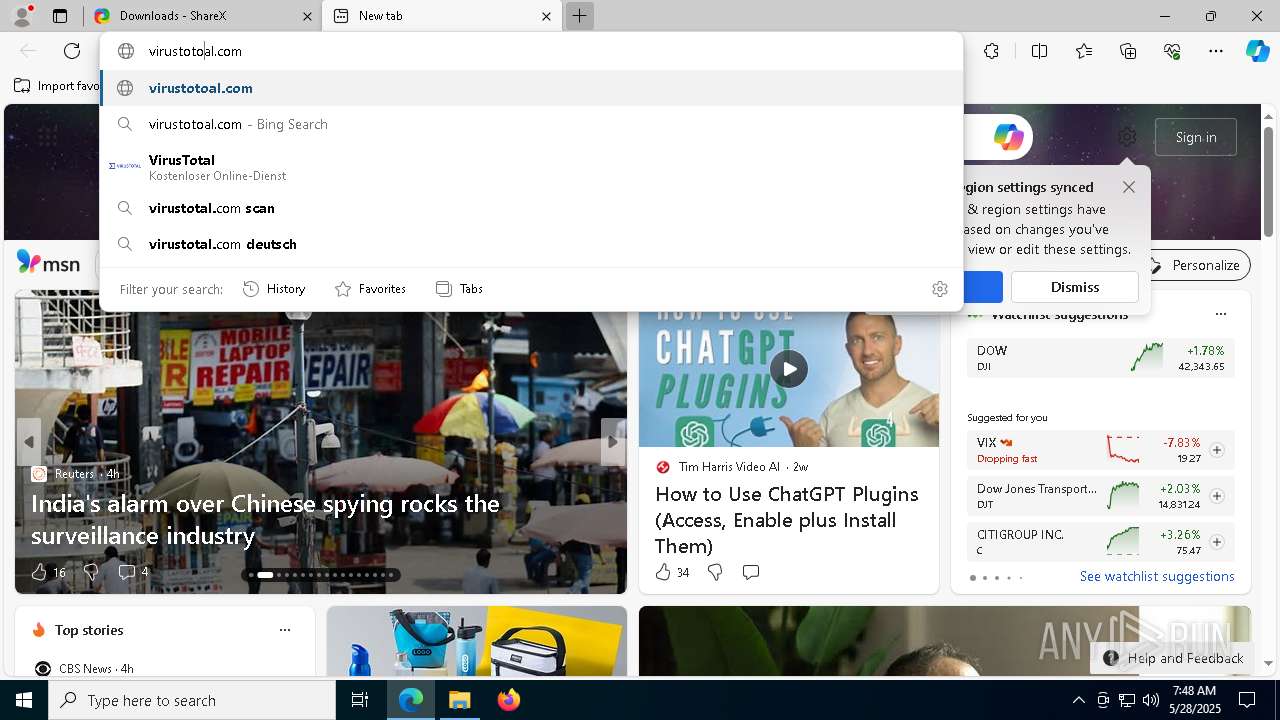Add Dow Jones Transport to the watchlist
Viewport: 1280px width, 720px height.
(x=1217, y=496)
